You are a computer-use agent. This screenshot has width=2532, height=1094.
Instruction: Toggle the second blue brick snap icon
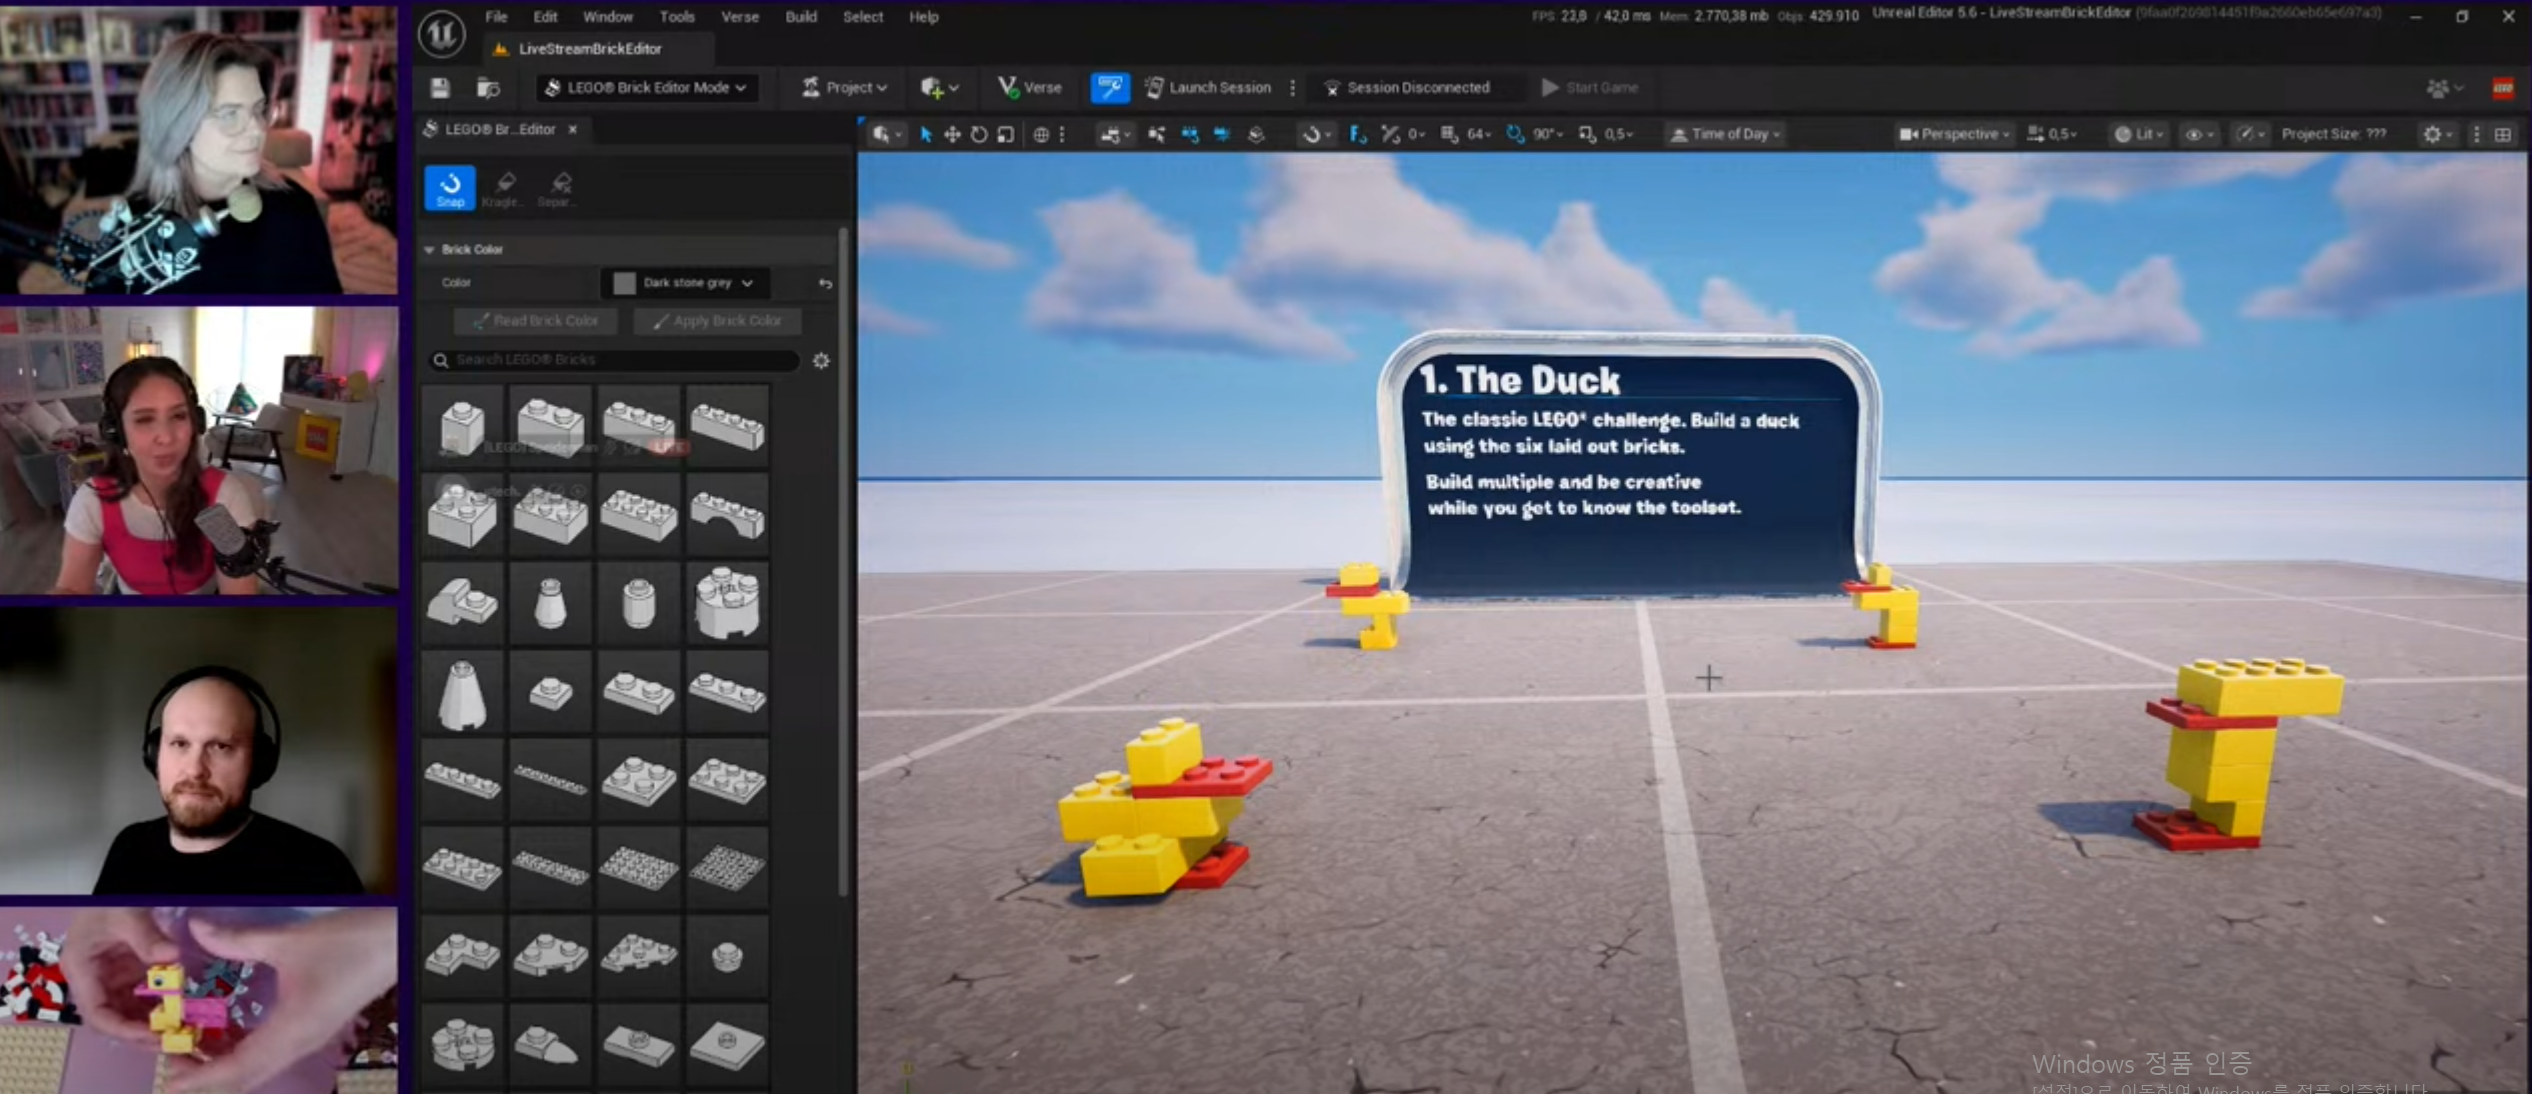click(1222, 134)
